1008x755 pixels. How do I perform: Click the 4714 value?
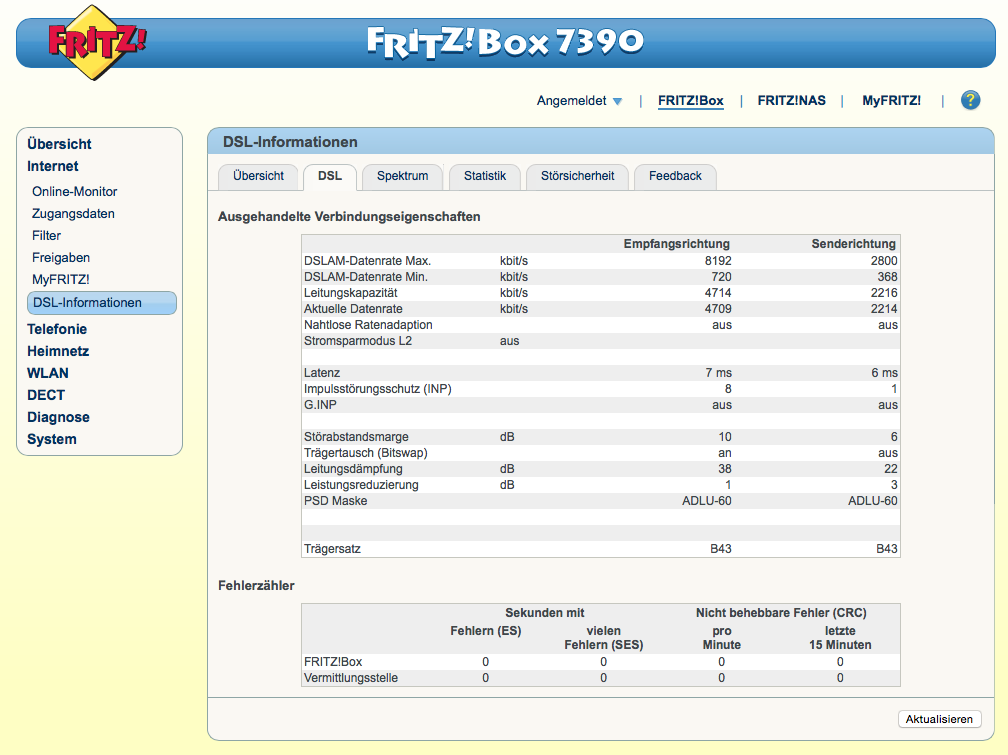[x=718, y=293]
